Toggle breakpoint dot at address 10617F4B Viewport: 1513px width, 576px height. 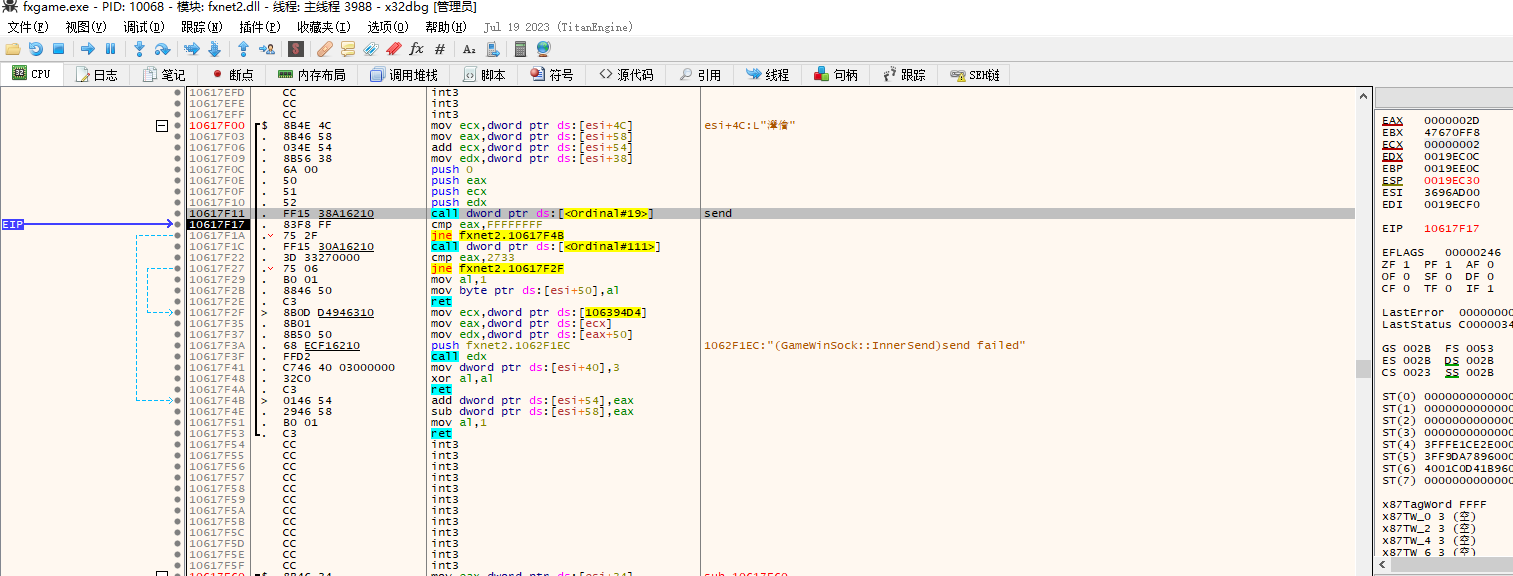(178, 400)
